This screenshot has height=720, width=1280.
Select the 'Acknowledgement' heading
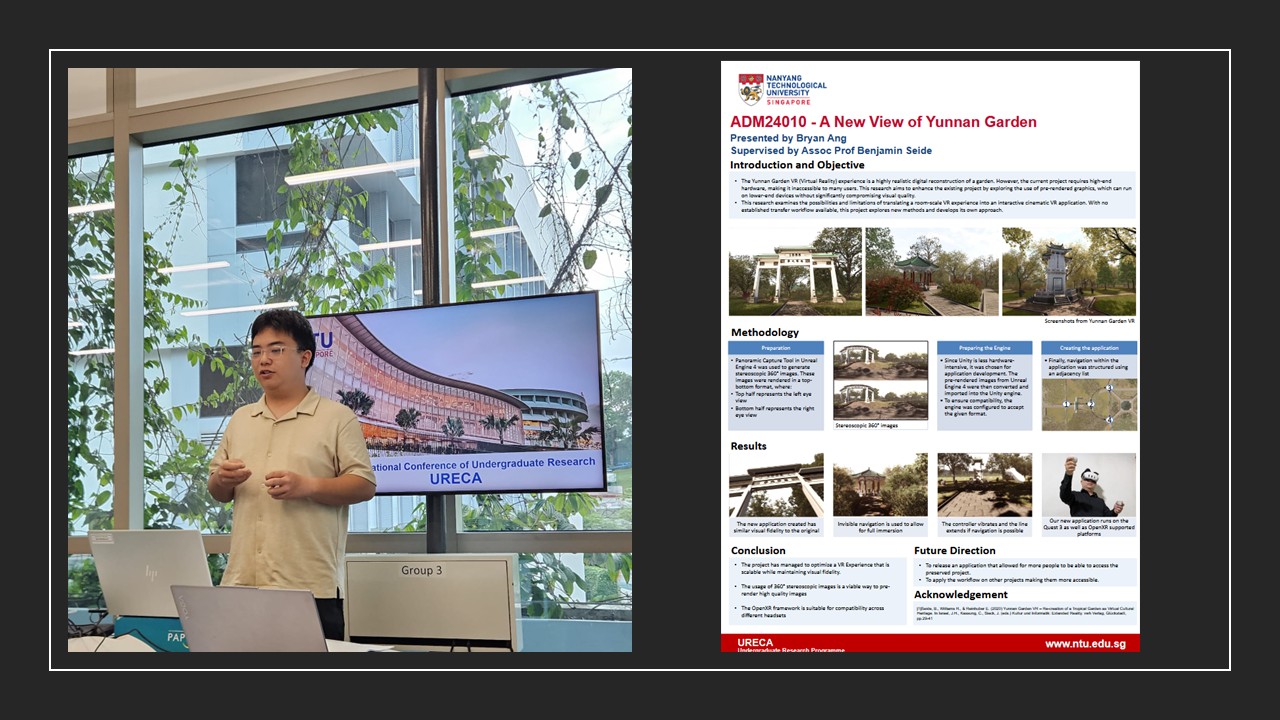click(x=961, y=595)
